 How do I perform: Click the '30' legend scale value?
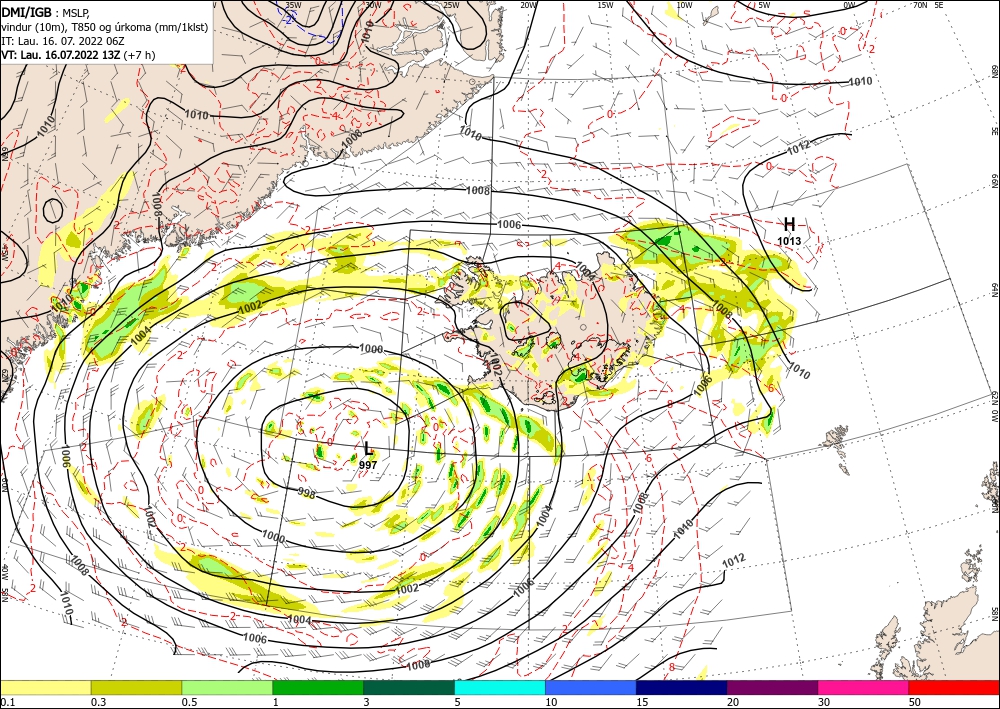coord(824,701)
